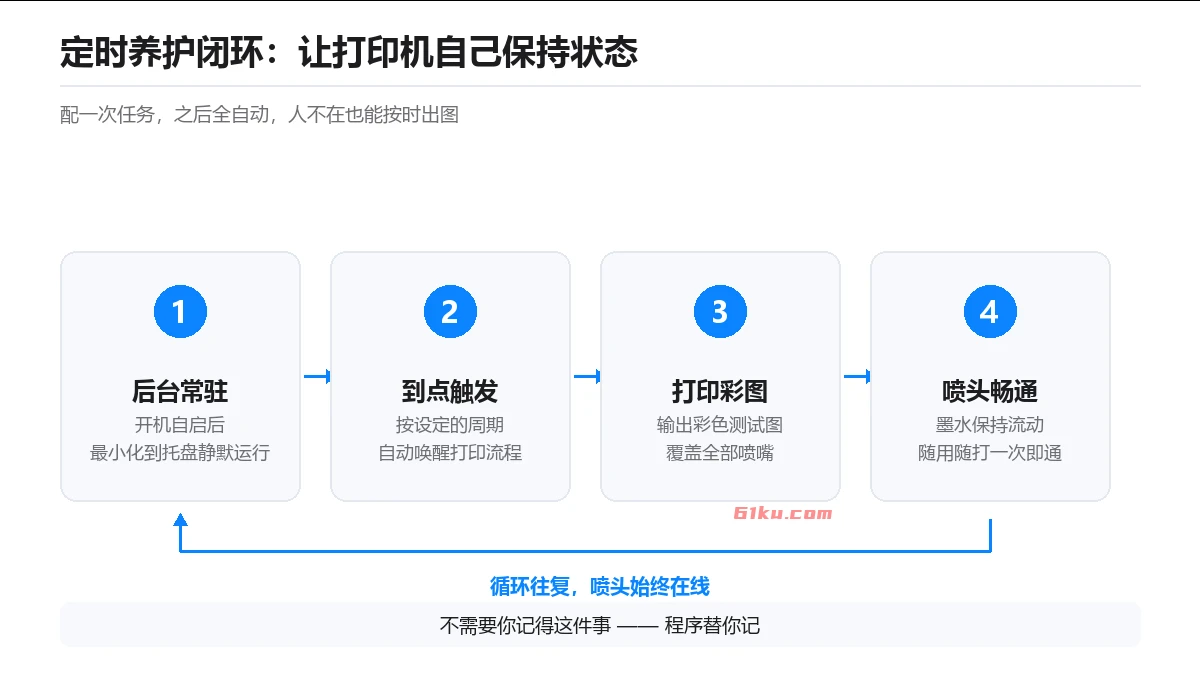Select the heading 喷头畅通
The height and width of the screenshot is (676, 1200).
(x=990, y=391)
